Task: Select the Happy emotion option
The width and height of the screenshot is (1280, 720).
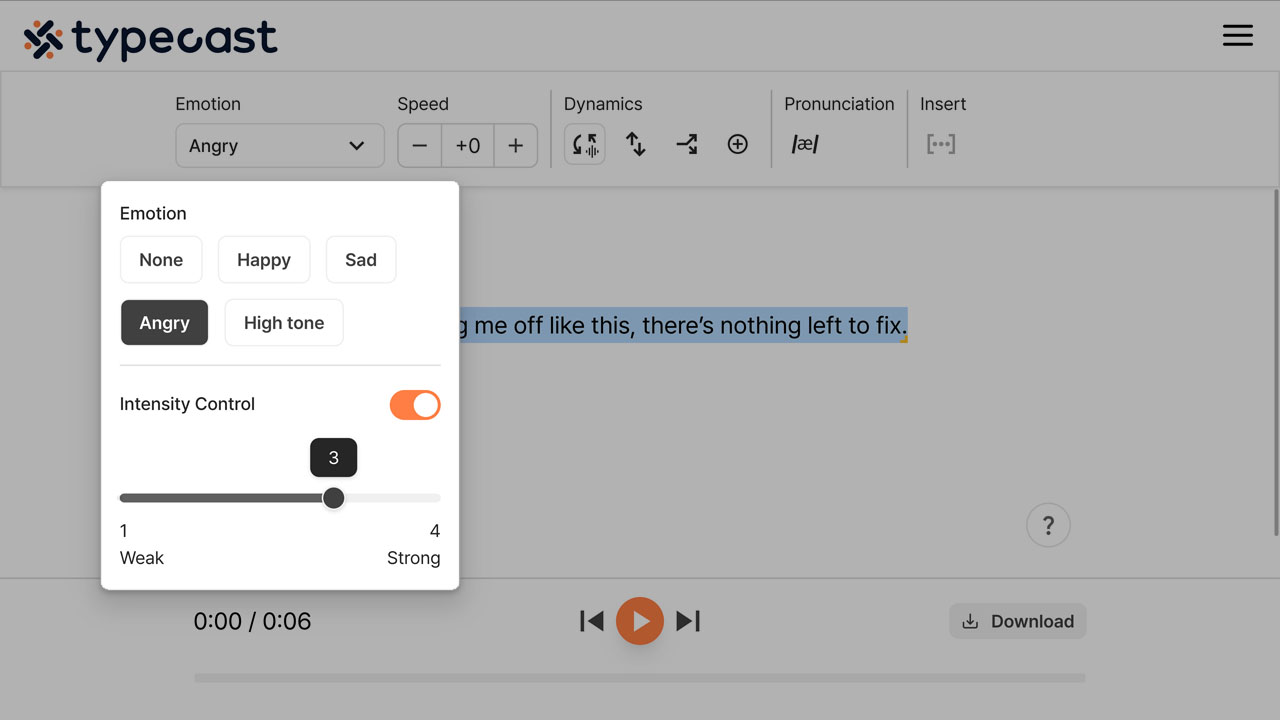Action: pos(264,260)
